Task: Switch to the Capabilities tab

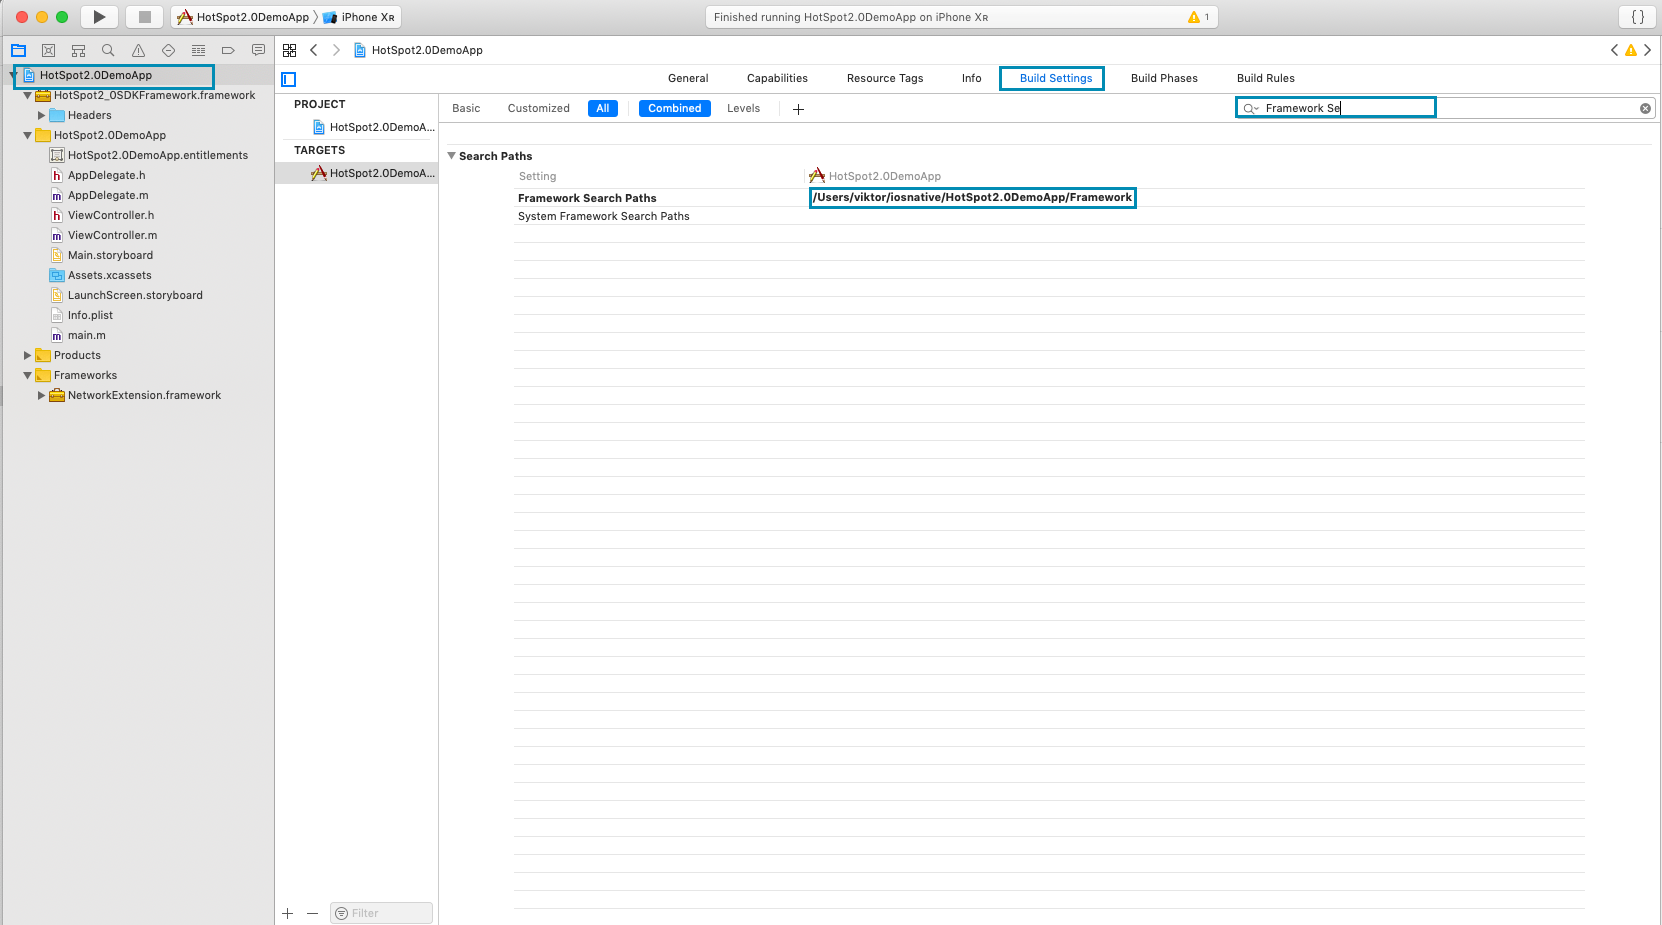Action: pyautogui.click(x=777, y=78)
